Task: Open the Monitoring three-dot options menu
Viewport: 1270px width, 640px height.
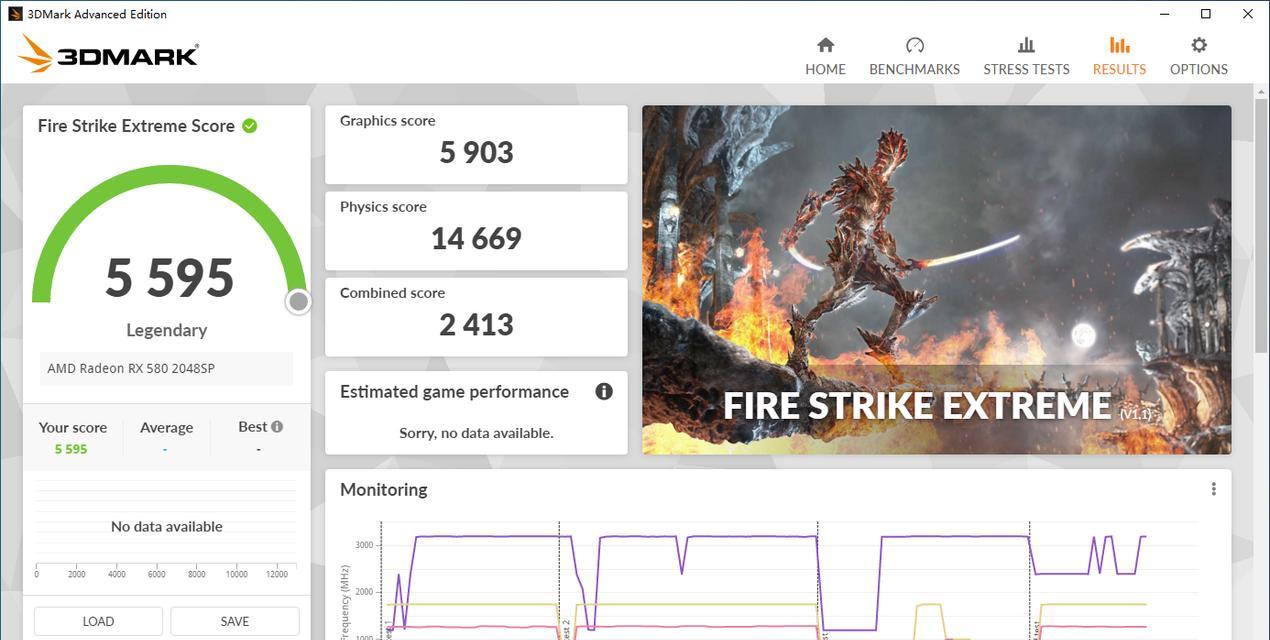Action: (1213, 489)
